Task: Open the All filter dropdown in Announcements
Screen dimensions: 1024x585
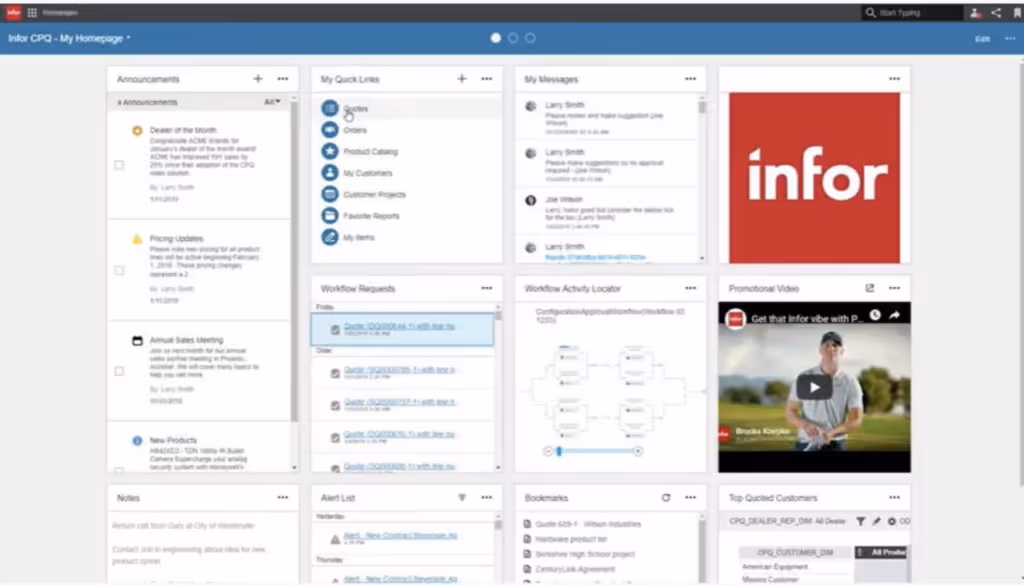Action: coord(272,102)
